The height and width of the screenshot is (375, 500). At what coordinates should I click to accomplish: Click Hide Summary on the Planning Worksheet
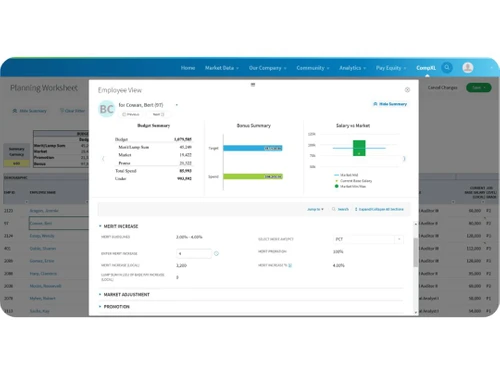[x=30, y=111]
